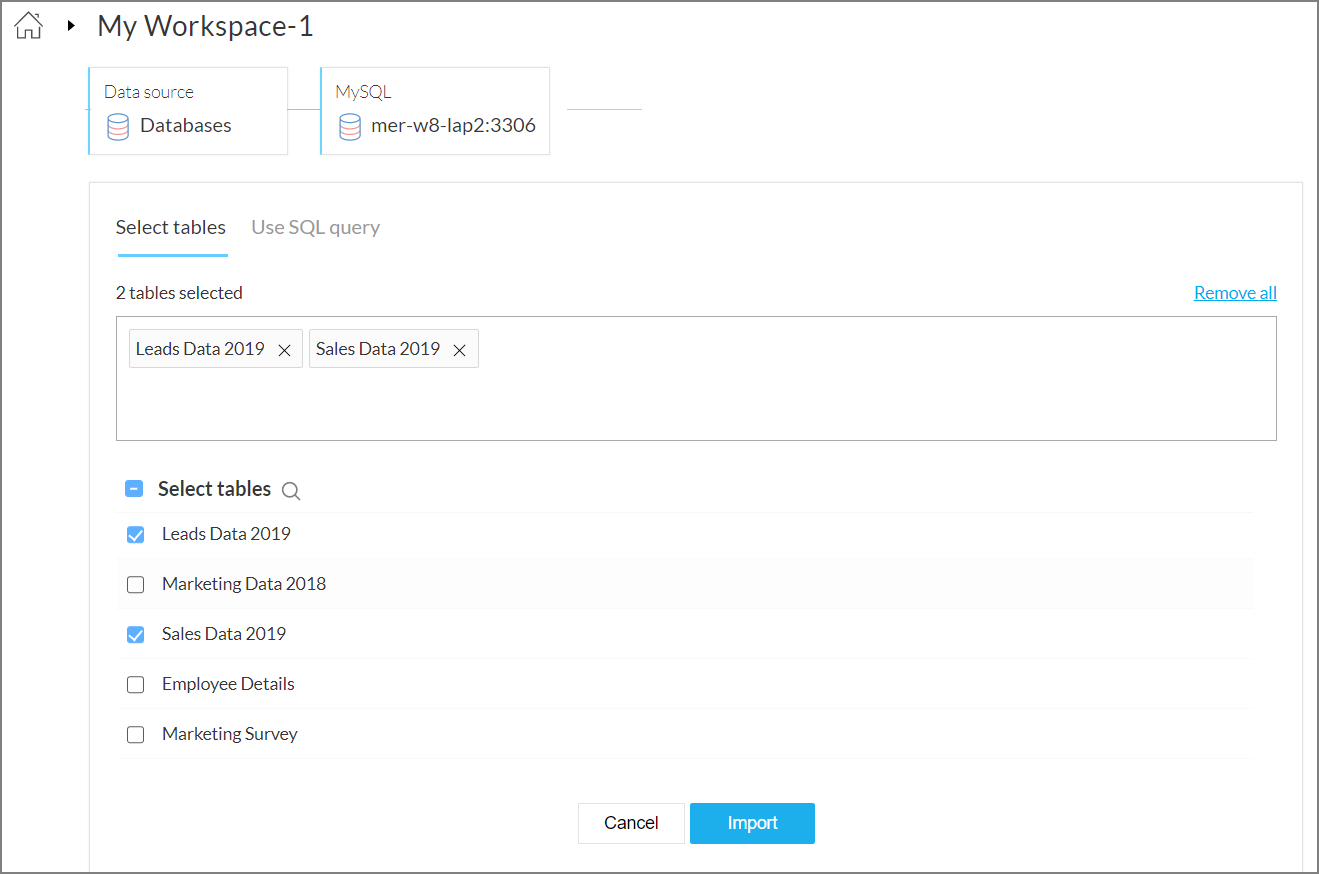Screen dimensions: 1319x874
Task: Switch to the Select tables tab
Action: tap(171, 227)
